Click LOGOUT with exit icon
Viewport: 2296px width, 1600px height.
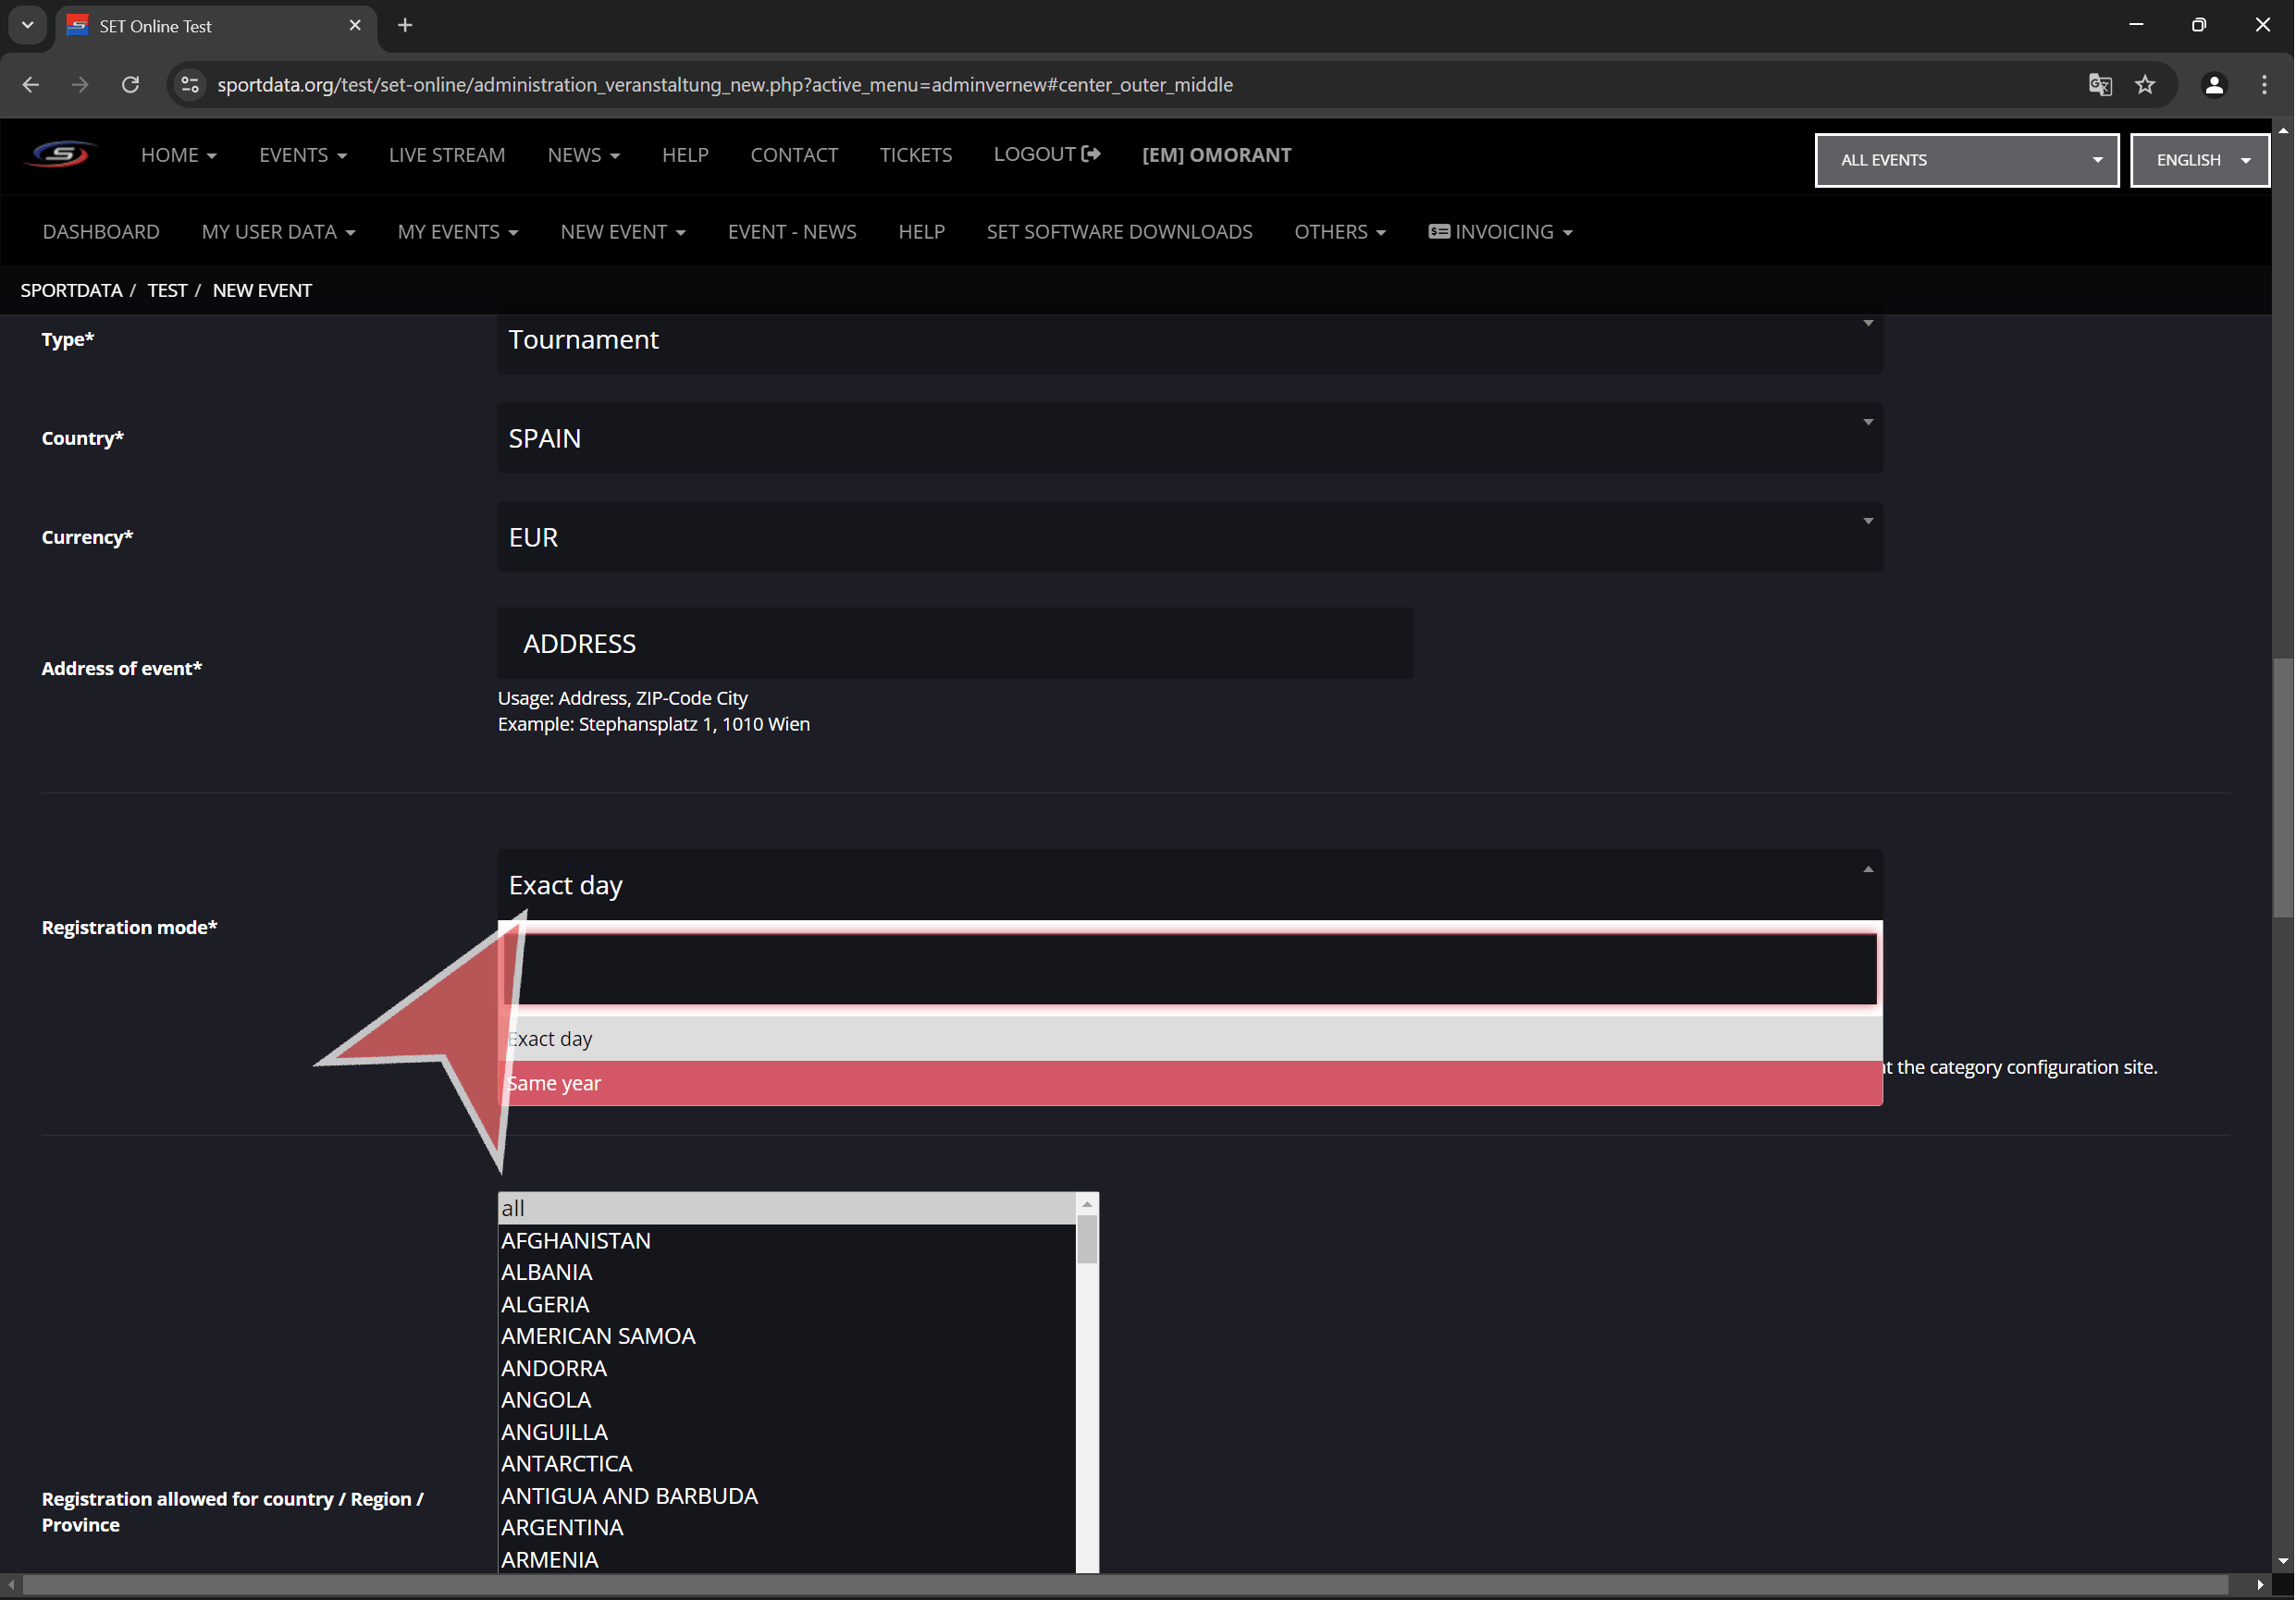1046,154
